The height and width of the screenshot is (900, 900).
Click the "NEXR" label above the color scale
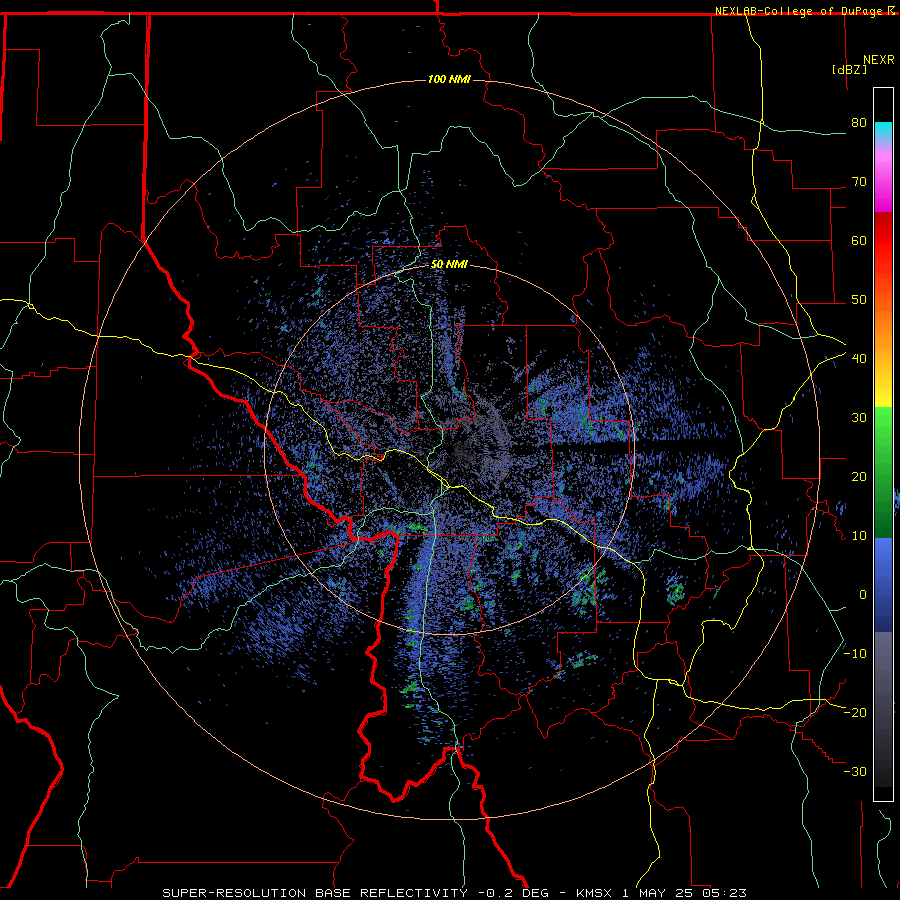coord(878,60)
